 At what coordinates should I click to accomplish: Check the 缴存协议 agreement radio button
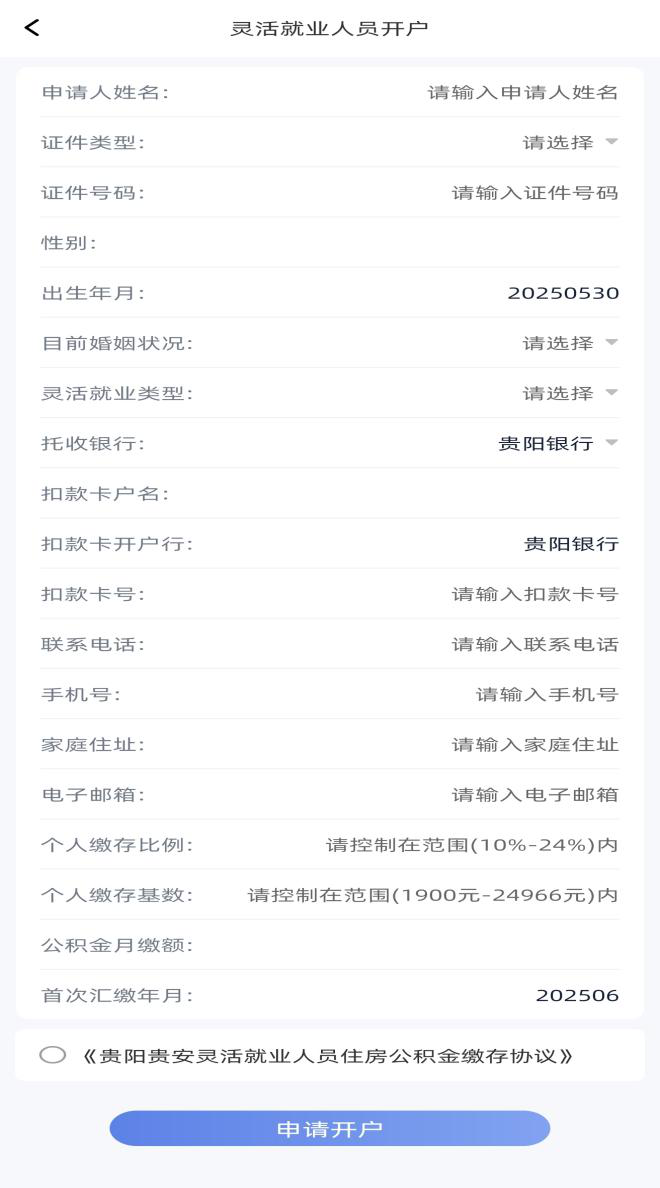tap(52, 1055)
